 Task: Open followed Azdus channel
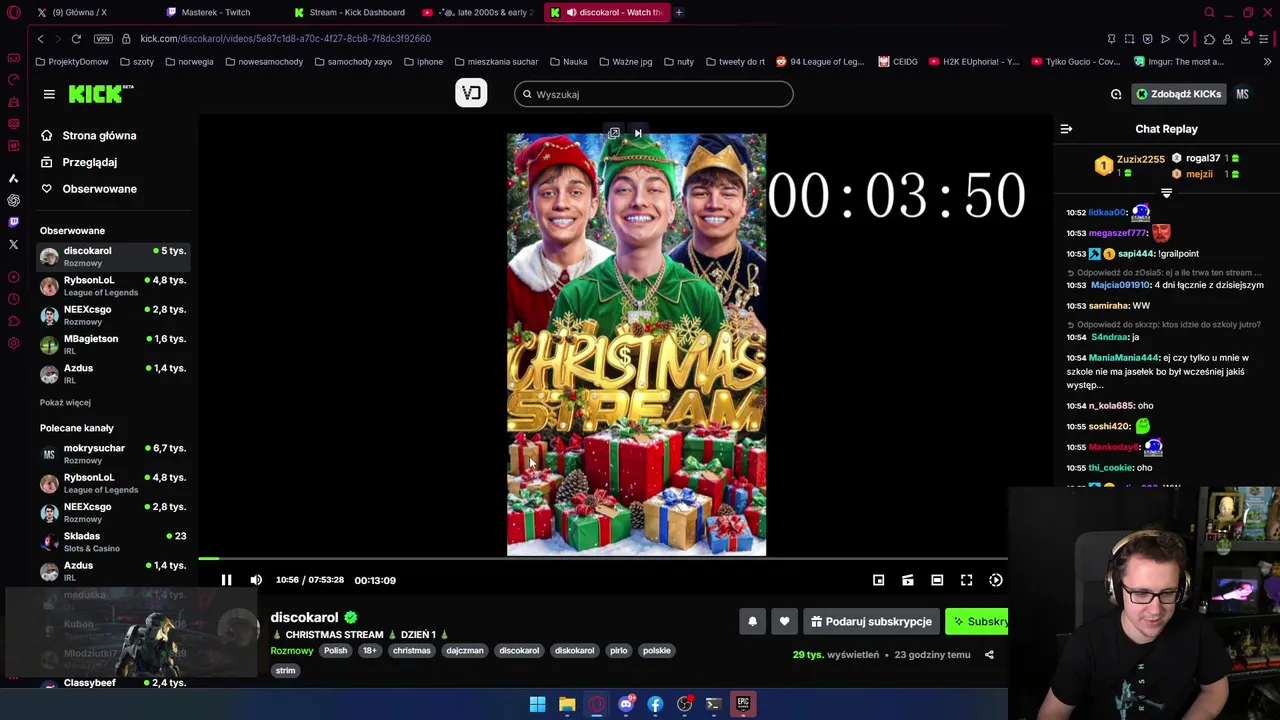tap(113, 373)
